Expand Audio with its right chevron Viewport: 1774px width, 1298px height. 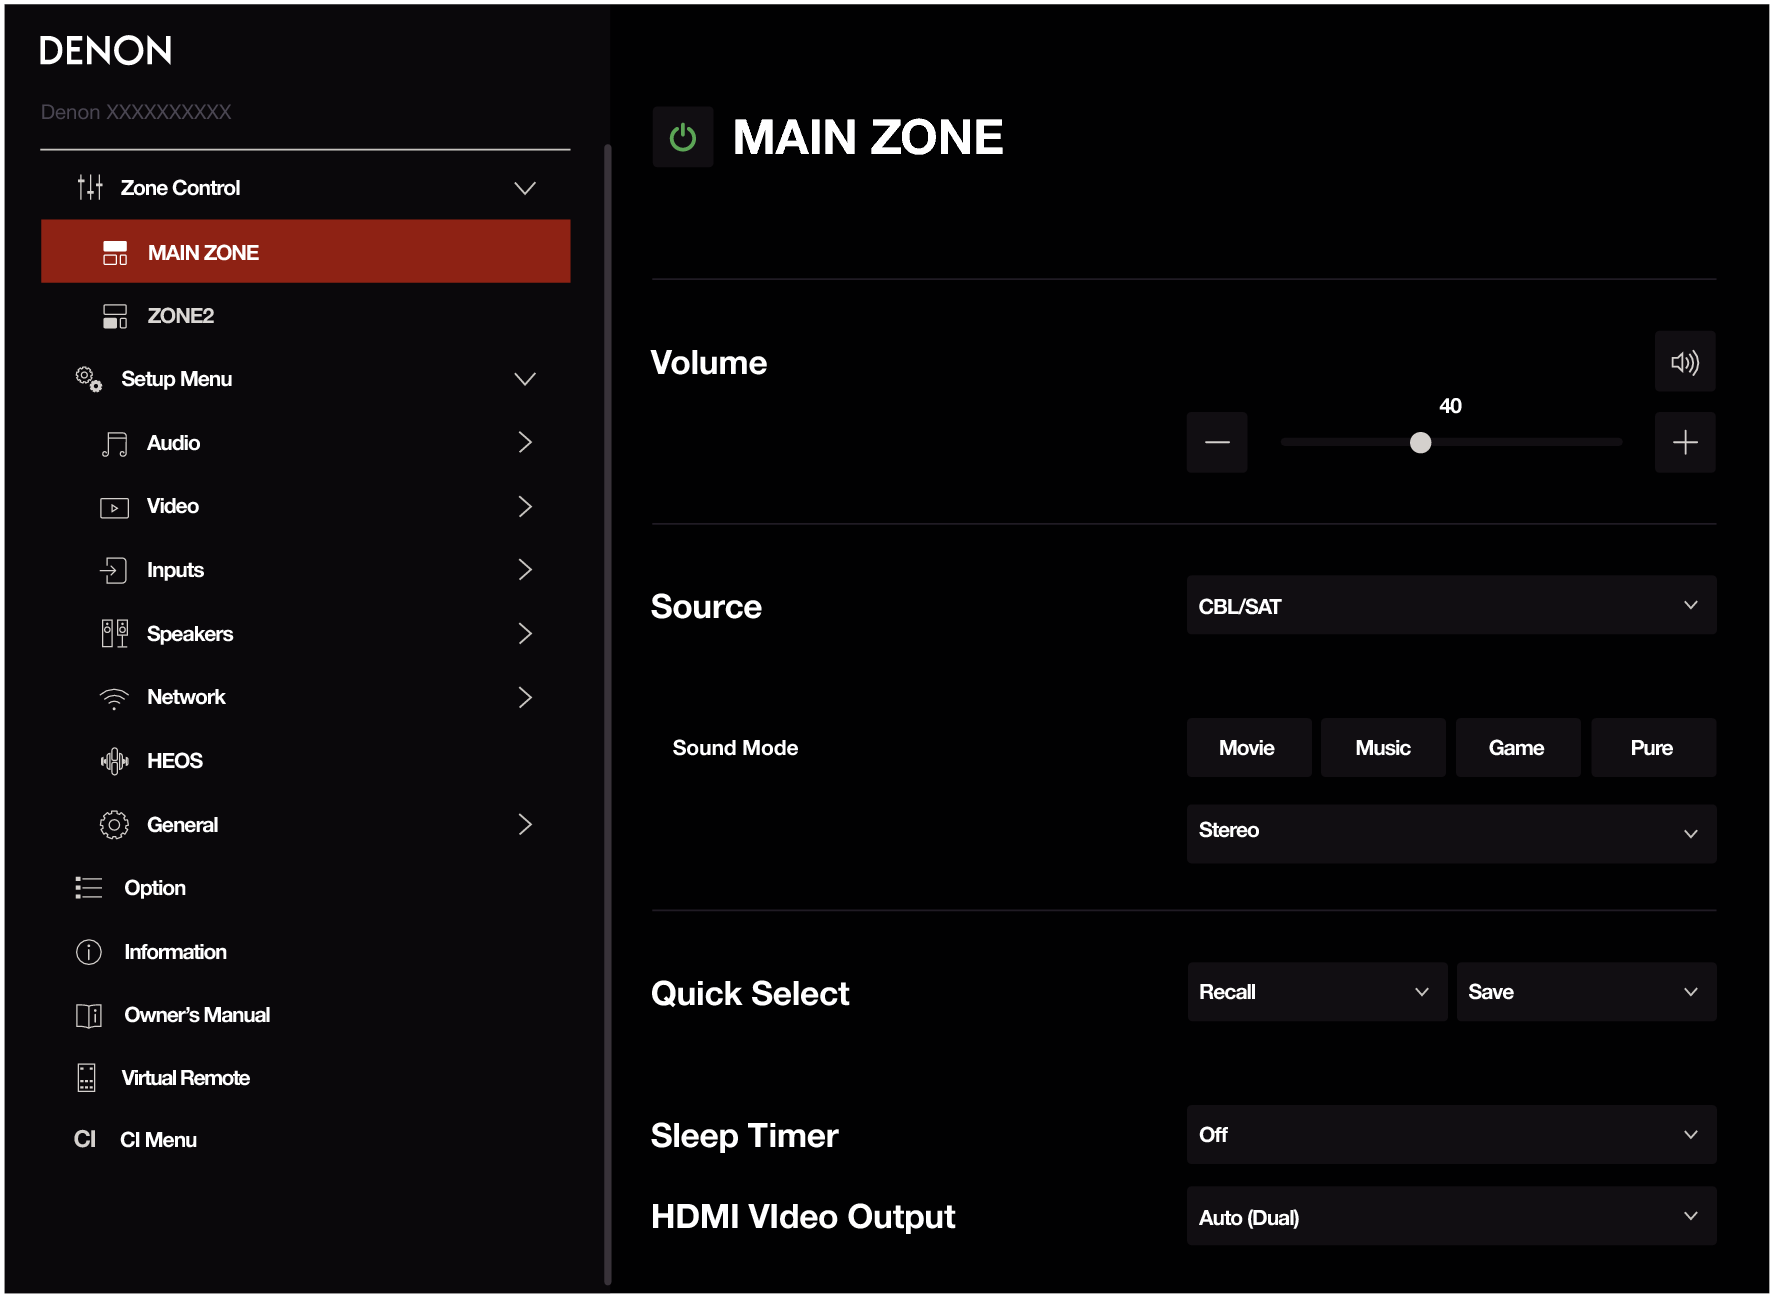pyautogui.click(x=525, y=442)
